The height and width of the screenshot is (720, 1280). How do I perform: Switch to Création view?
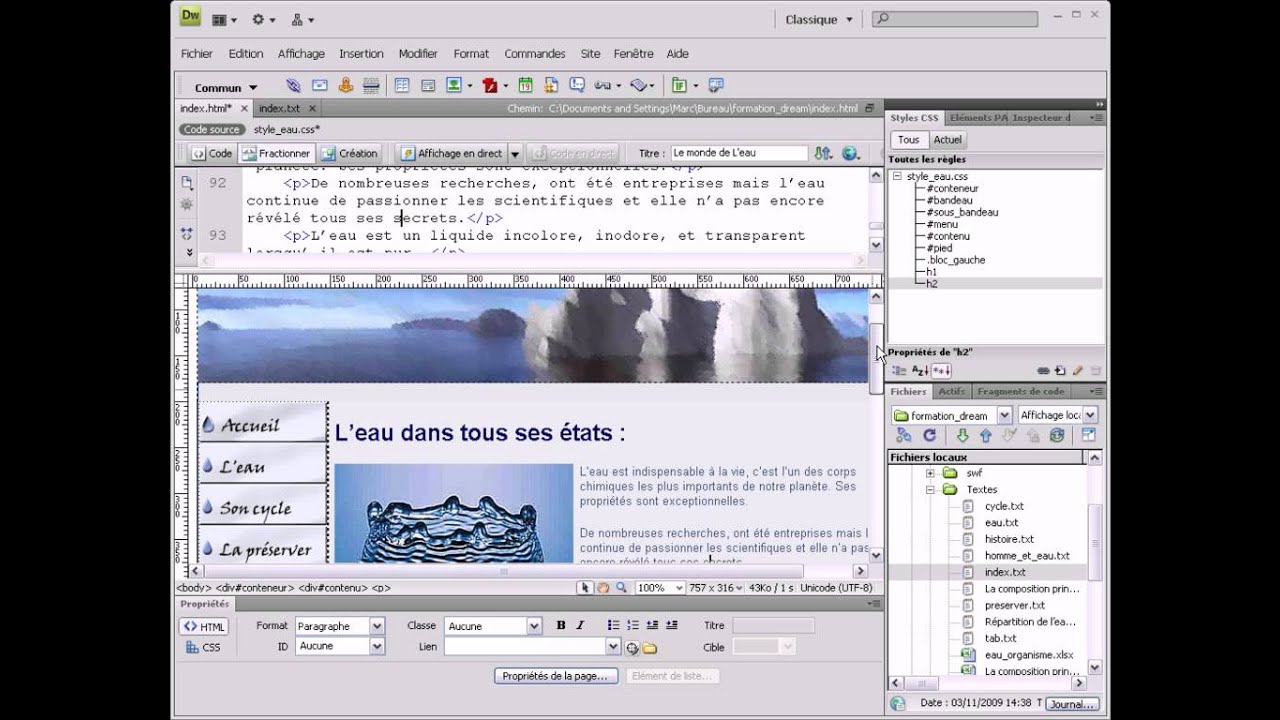point(349,153)
